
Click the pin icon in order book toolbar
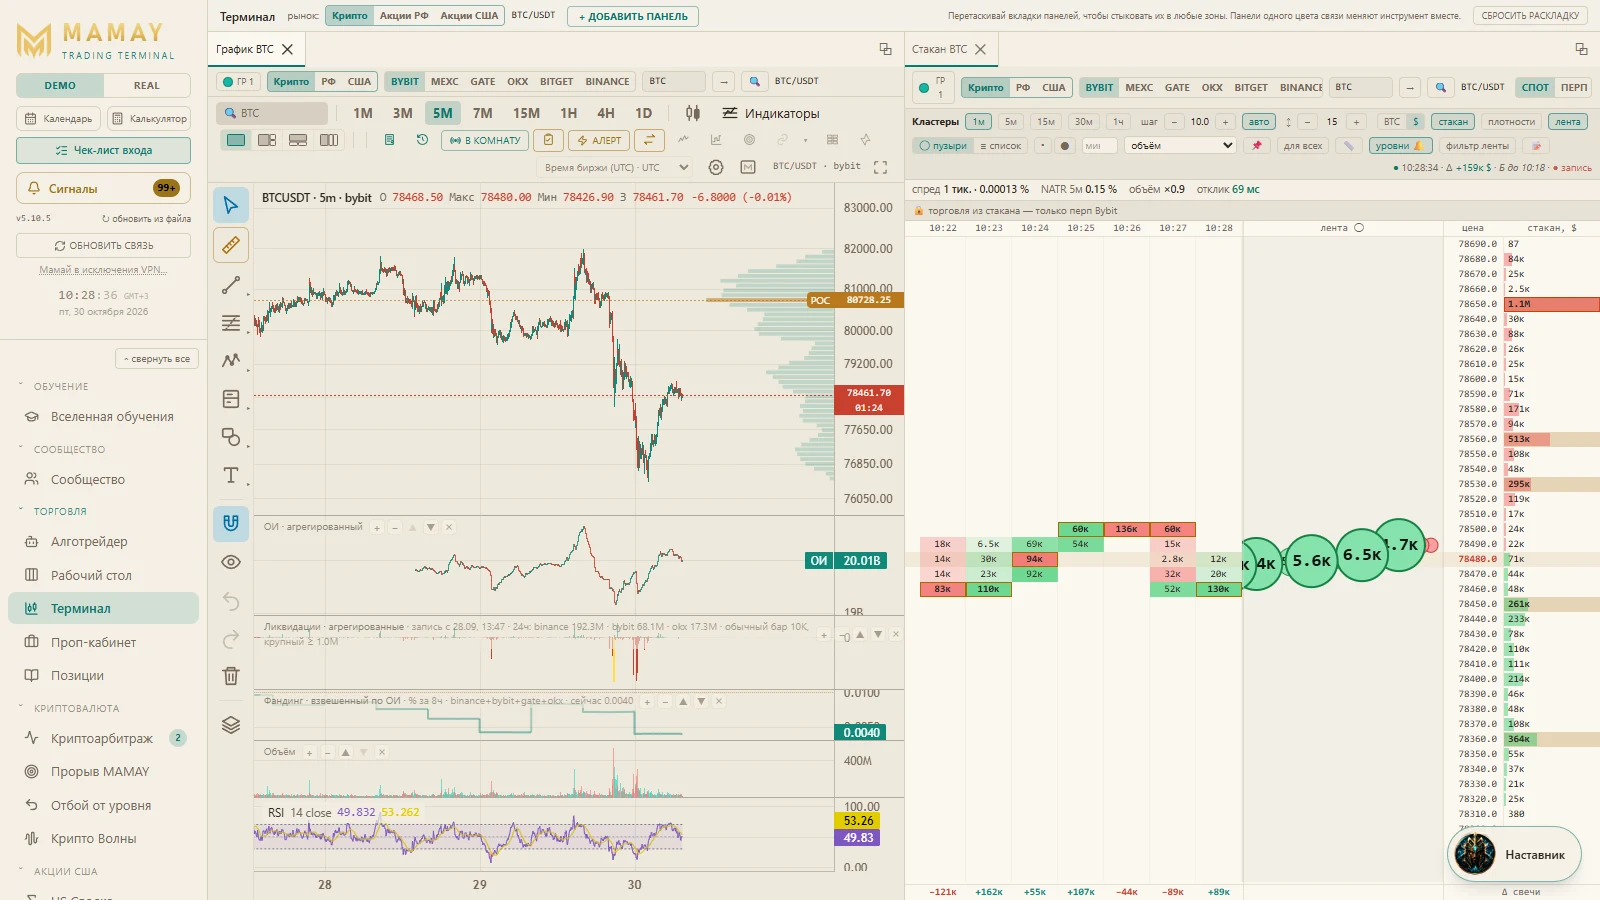click(x=1257, y=146)
